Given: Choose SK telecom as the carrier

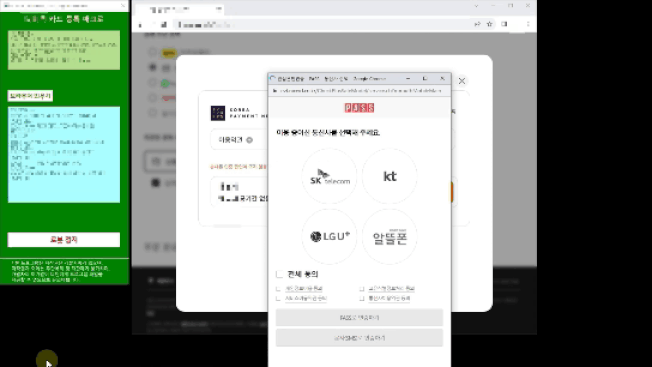Looking at the screenshot, I should [329, 176].
